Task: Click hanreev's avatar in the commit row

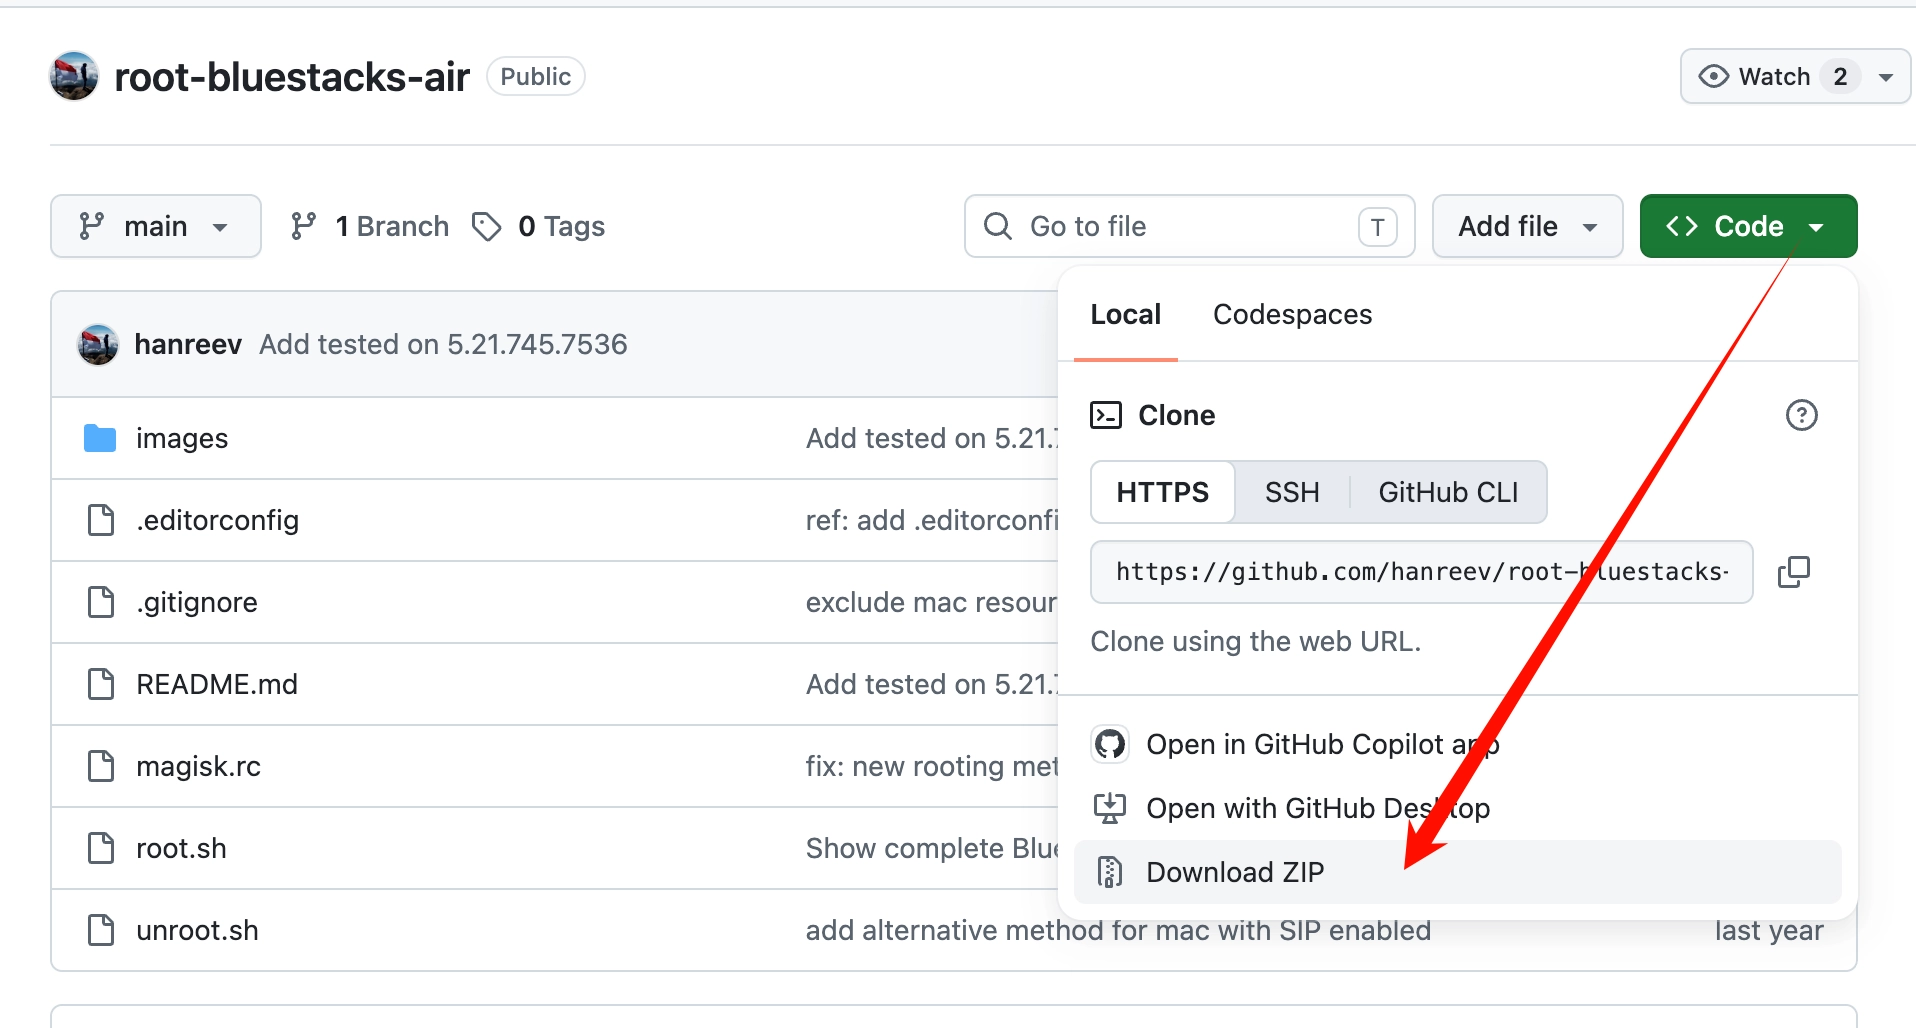Action: point(98,344)
